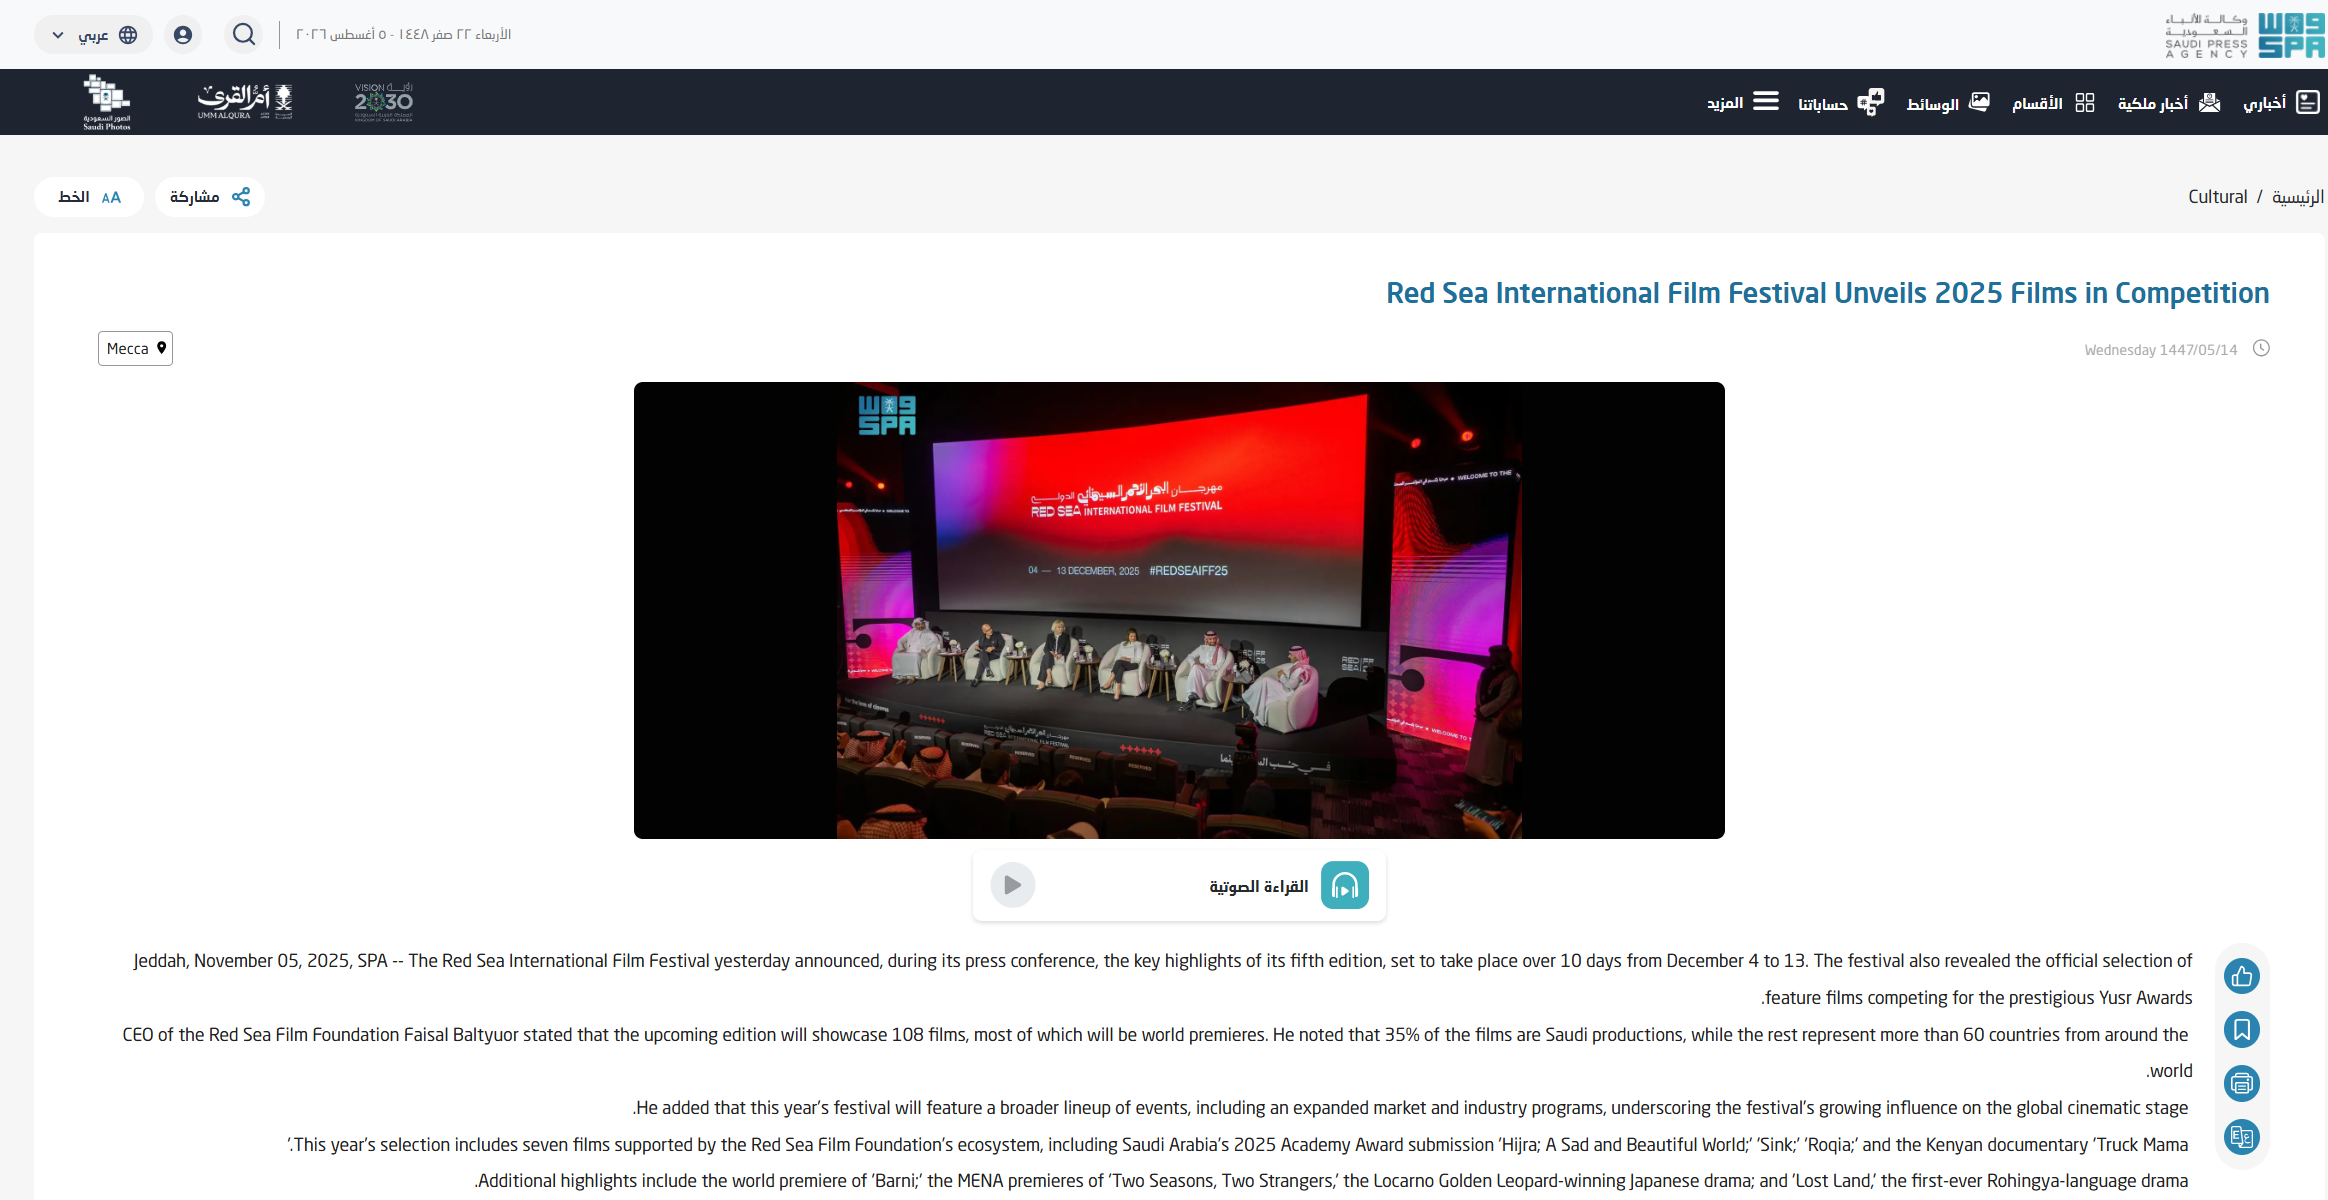
Task: Go to الرئيسية home breadcrumb
Action: point(2298,197)
